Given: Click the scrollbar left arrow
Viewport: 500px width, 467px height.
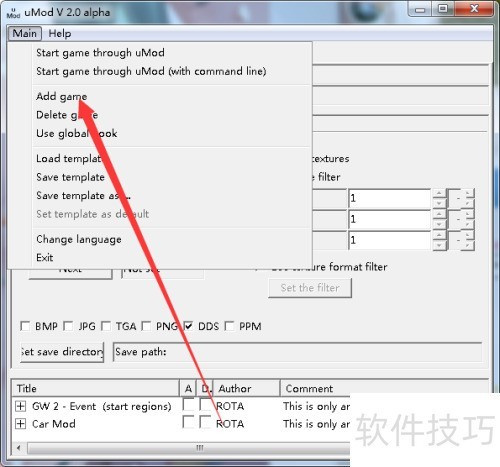Looking at the screenshot, I should pos(19,448).
